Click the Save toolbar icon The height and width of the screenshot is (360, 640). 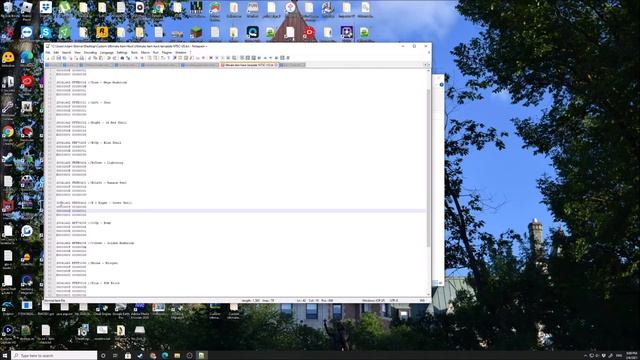[x=59, y=58]
